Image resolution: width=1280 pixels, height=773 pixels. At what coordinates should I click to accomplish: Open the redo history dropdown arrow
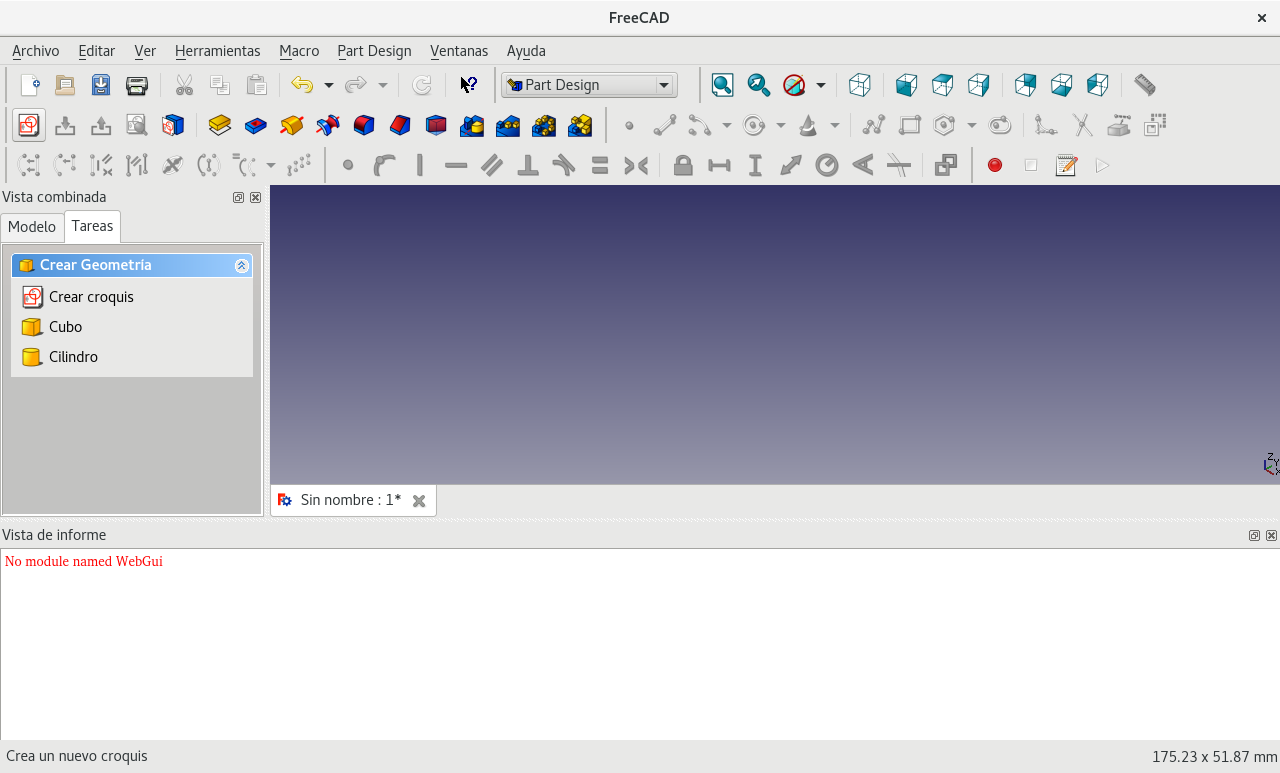pos(382,85)
